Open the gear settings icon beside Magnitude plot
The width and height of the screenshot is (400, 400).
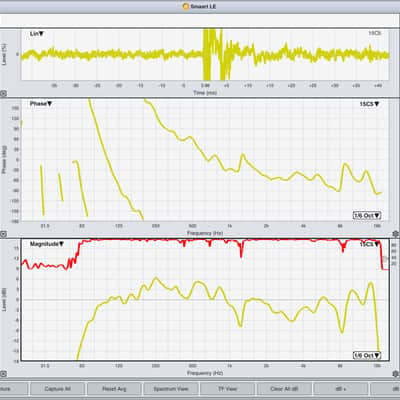click(396, 374)
